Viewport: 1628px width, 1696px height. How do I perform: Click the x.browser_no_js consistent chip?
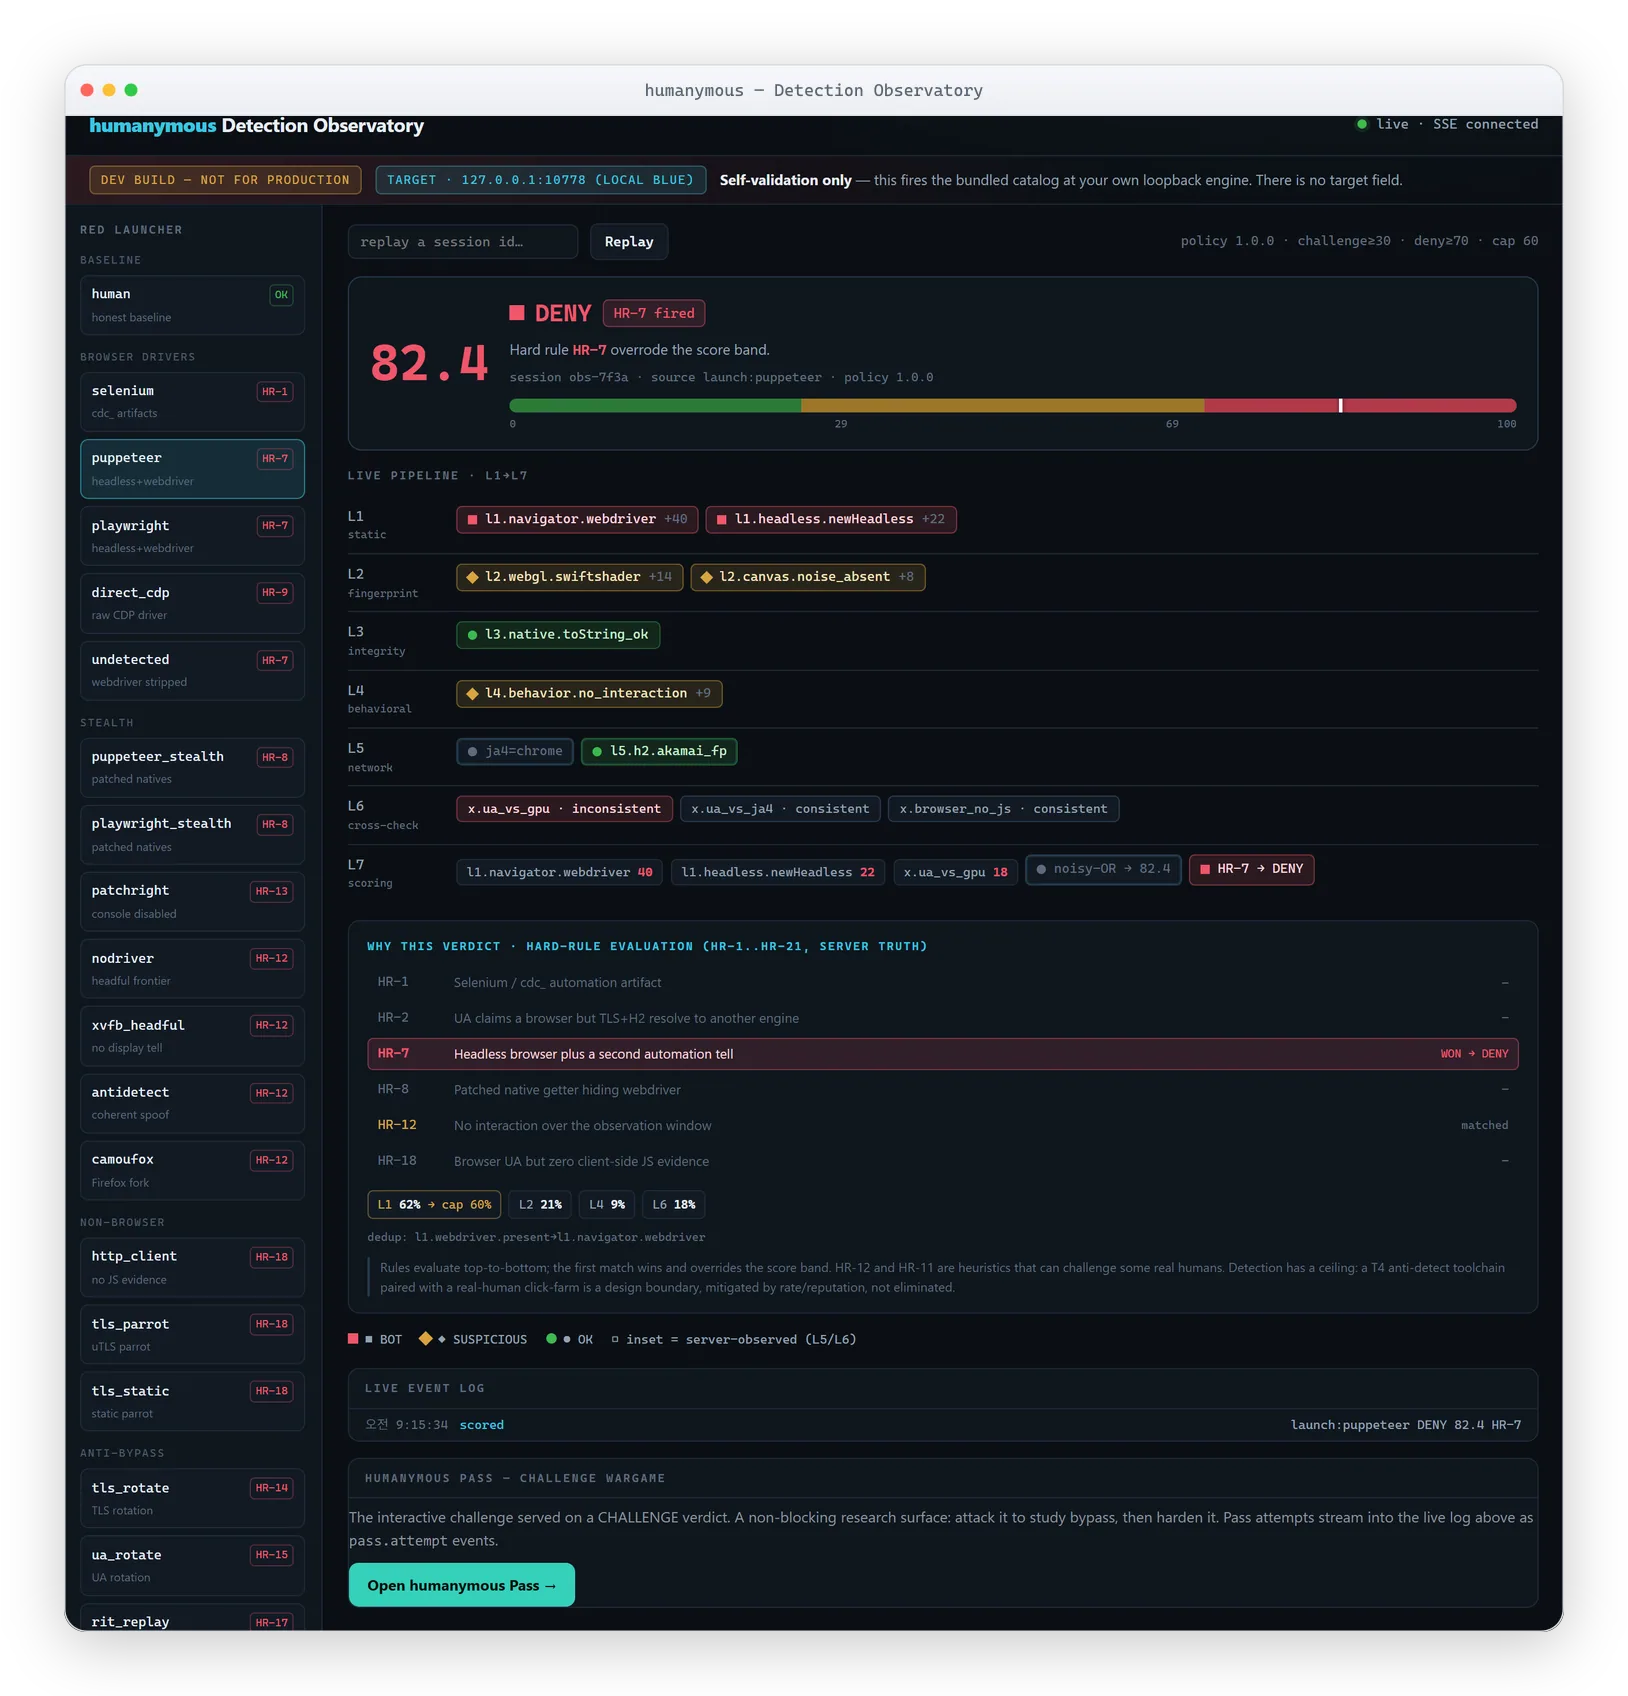coord(1003,809)
